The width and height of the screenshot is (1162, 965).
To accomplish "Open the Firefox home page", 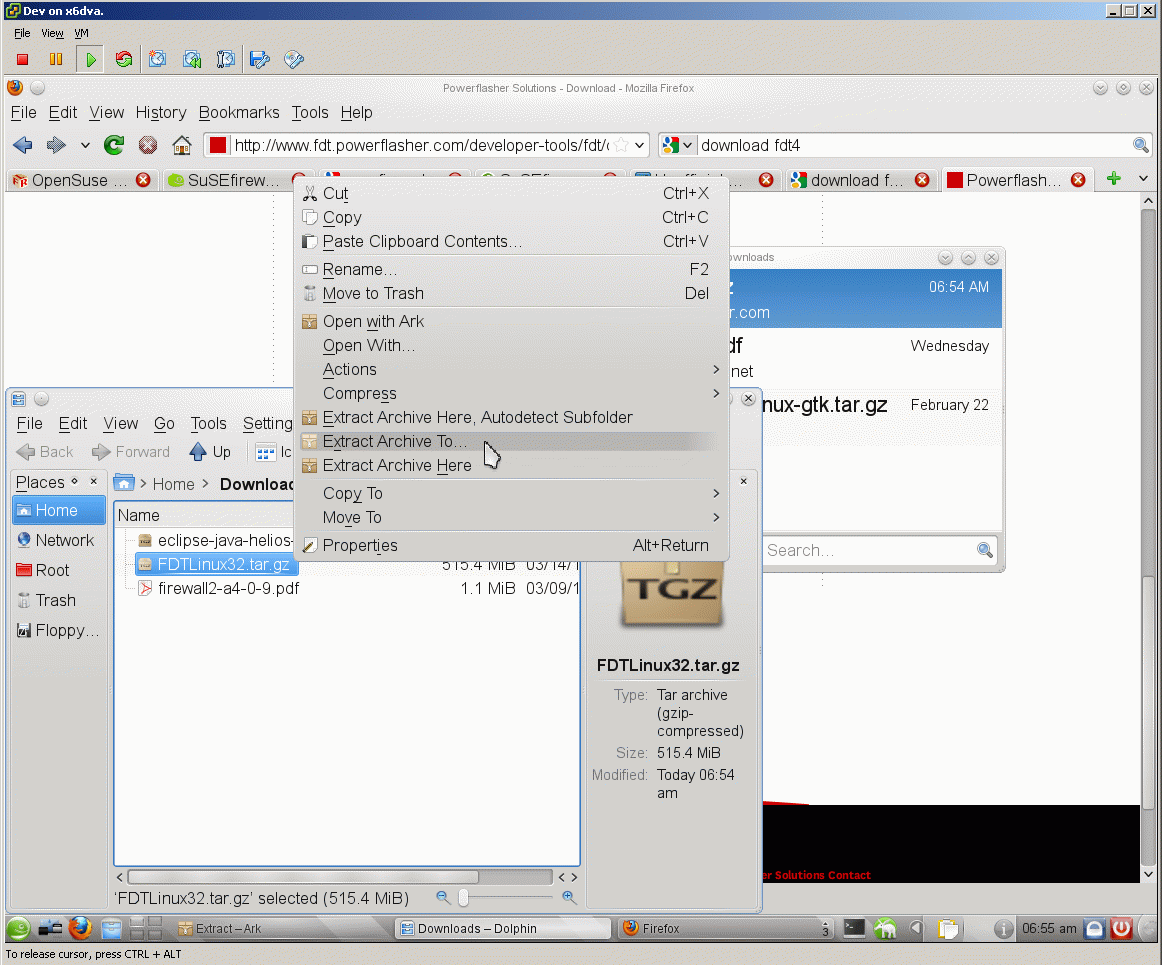I will (182, 145).
